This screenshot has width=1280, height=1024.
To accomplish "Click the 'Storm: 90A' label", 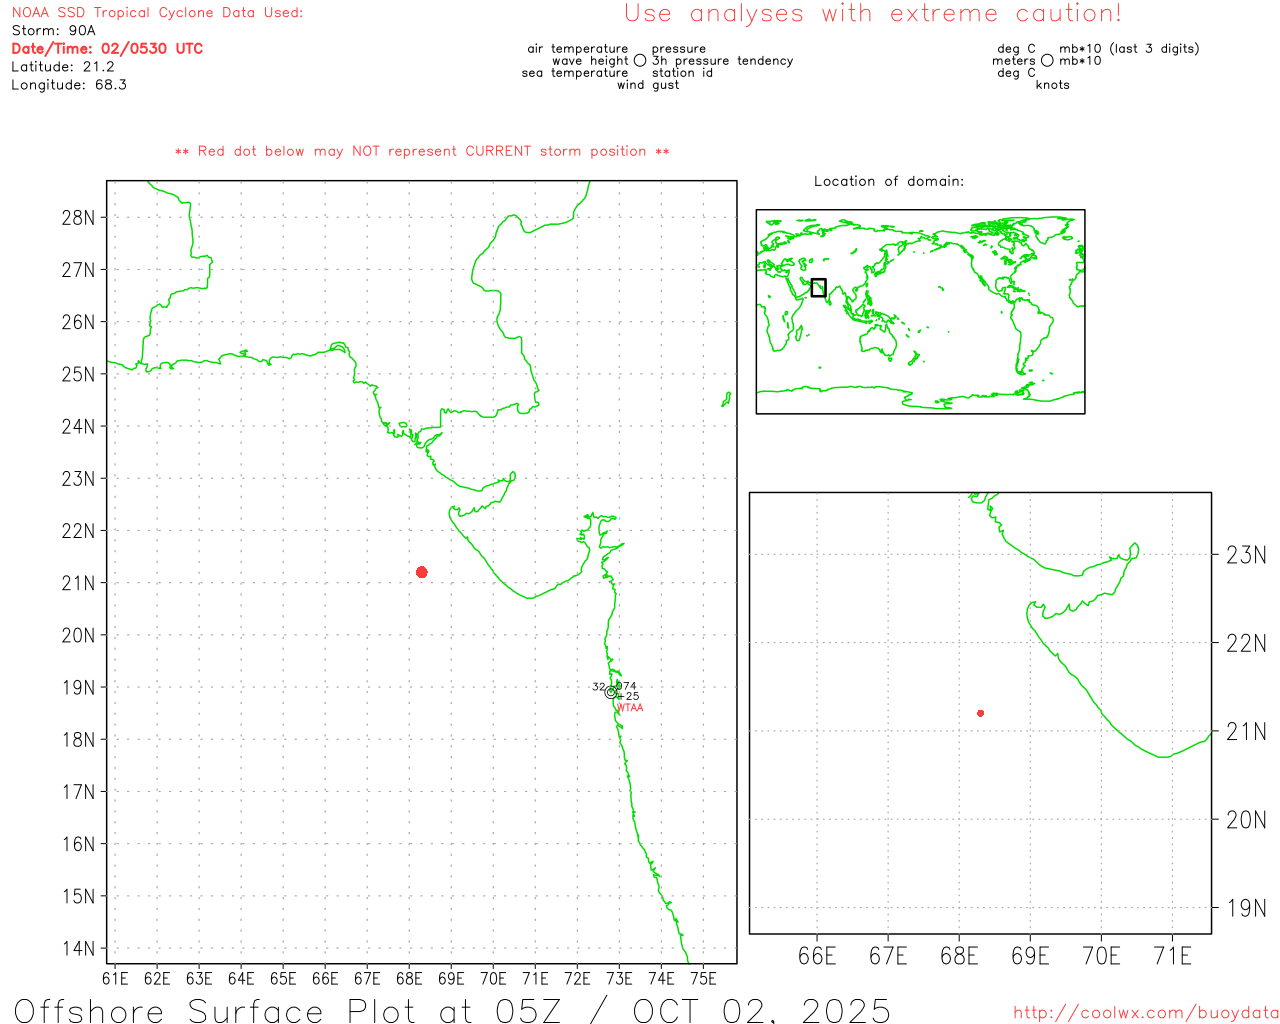I will [53, 31].
